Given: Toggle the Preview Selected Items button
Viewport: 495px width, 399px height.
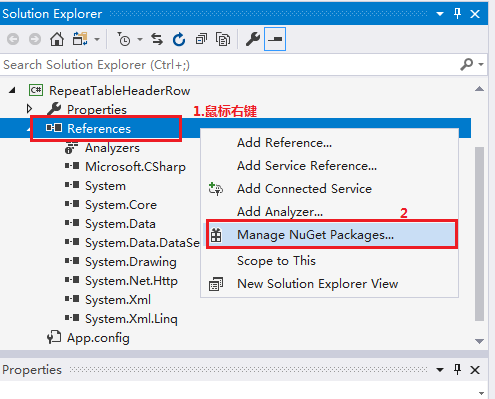Looking at the screenshot, I should click(275, 39).
